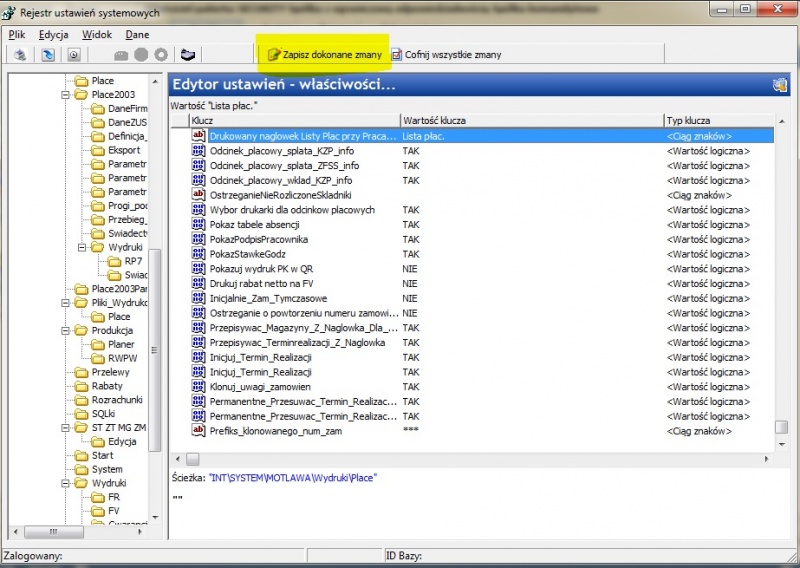Open the Dane menu
The width and height of the screenshot is (800, 568).
click(x=137, y=35)
